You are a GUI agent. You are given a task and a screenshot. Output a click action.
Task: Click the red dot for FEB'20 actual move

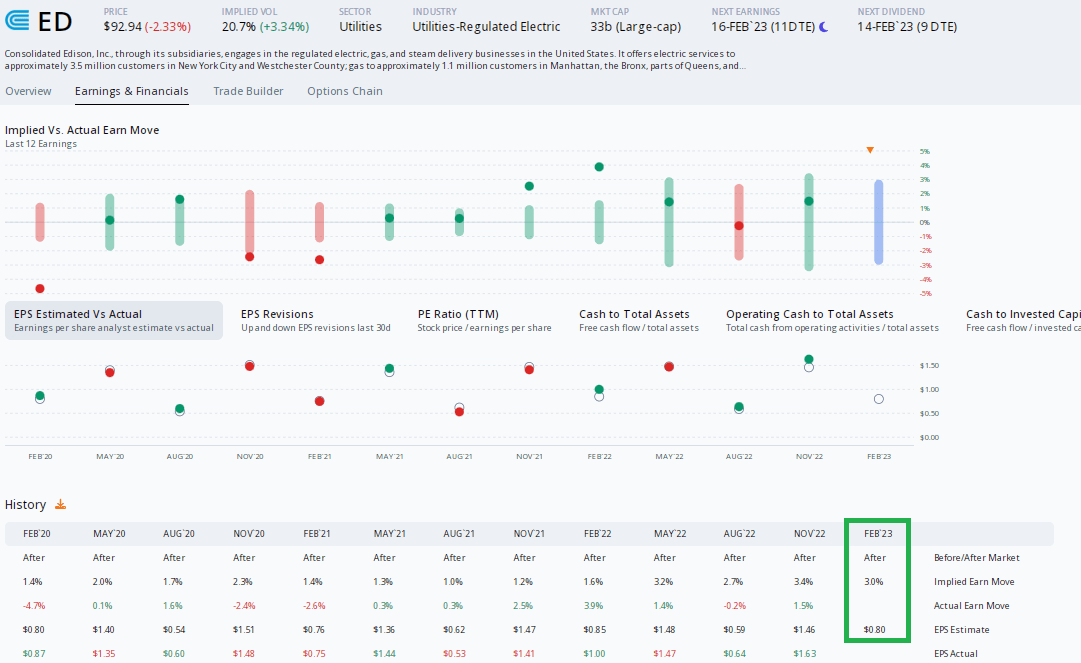click(40, 289)
